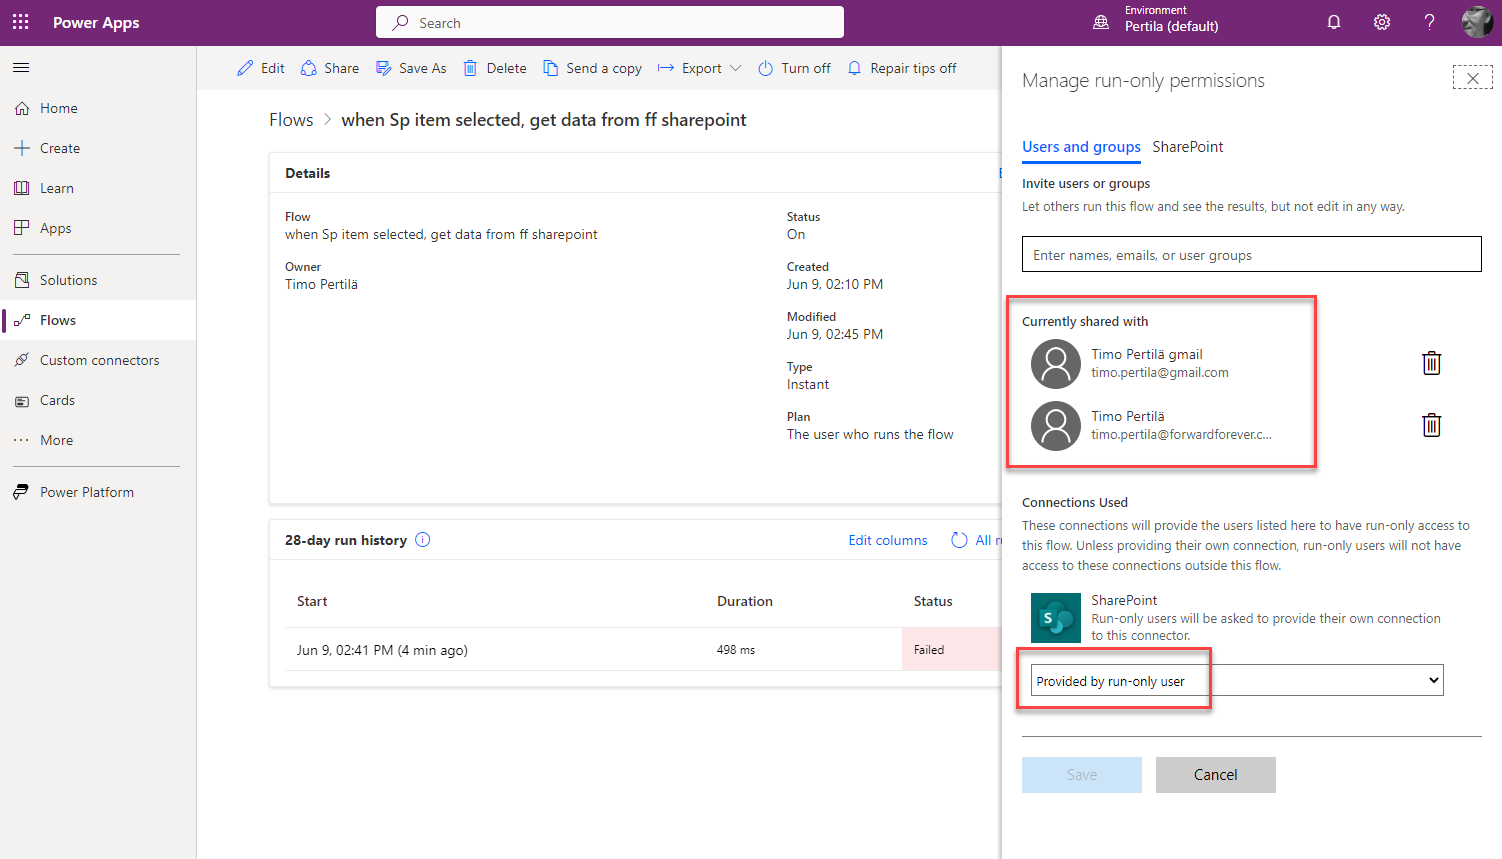1502x859 pixels.
Task: Open the Edit columns link
Action: pyautogui.click(x=888, y=540)
